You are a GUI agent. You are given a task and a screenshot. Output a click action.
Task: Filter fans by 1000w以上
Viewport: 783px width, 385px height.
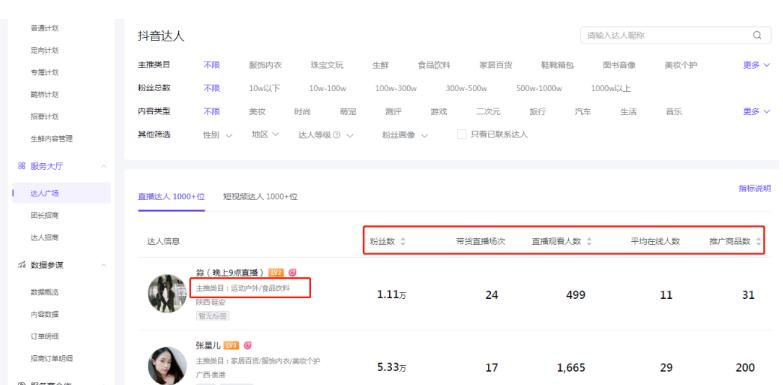[611, 88]
